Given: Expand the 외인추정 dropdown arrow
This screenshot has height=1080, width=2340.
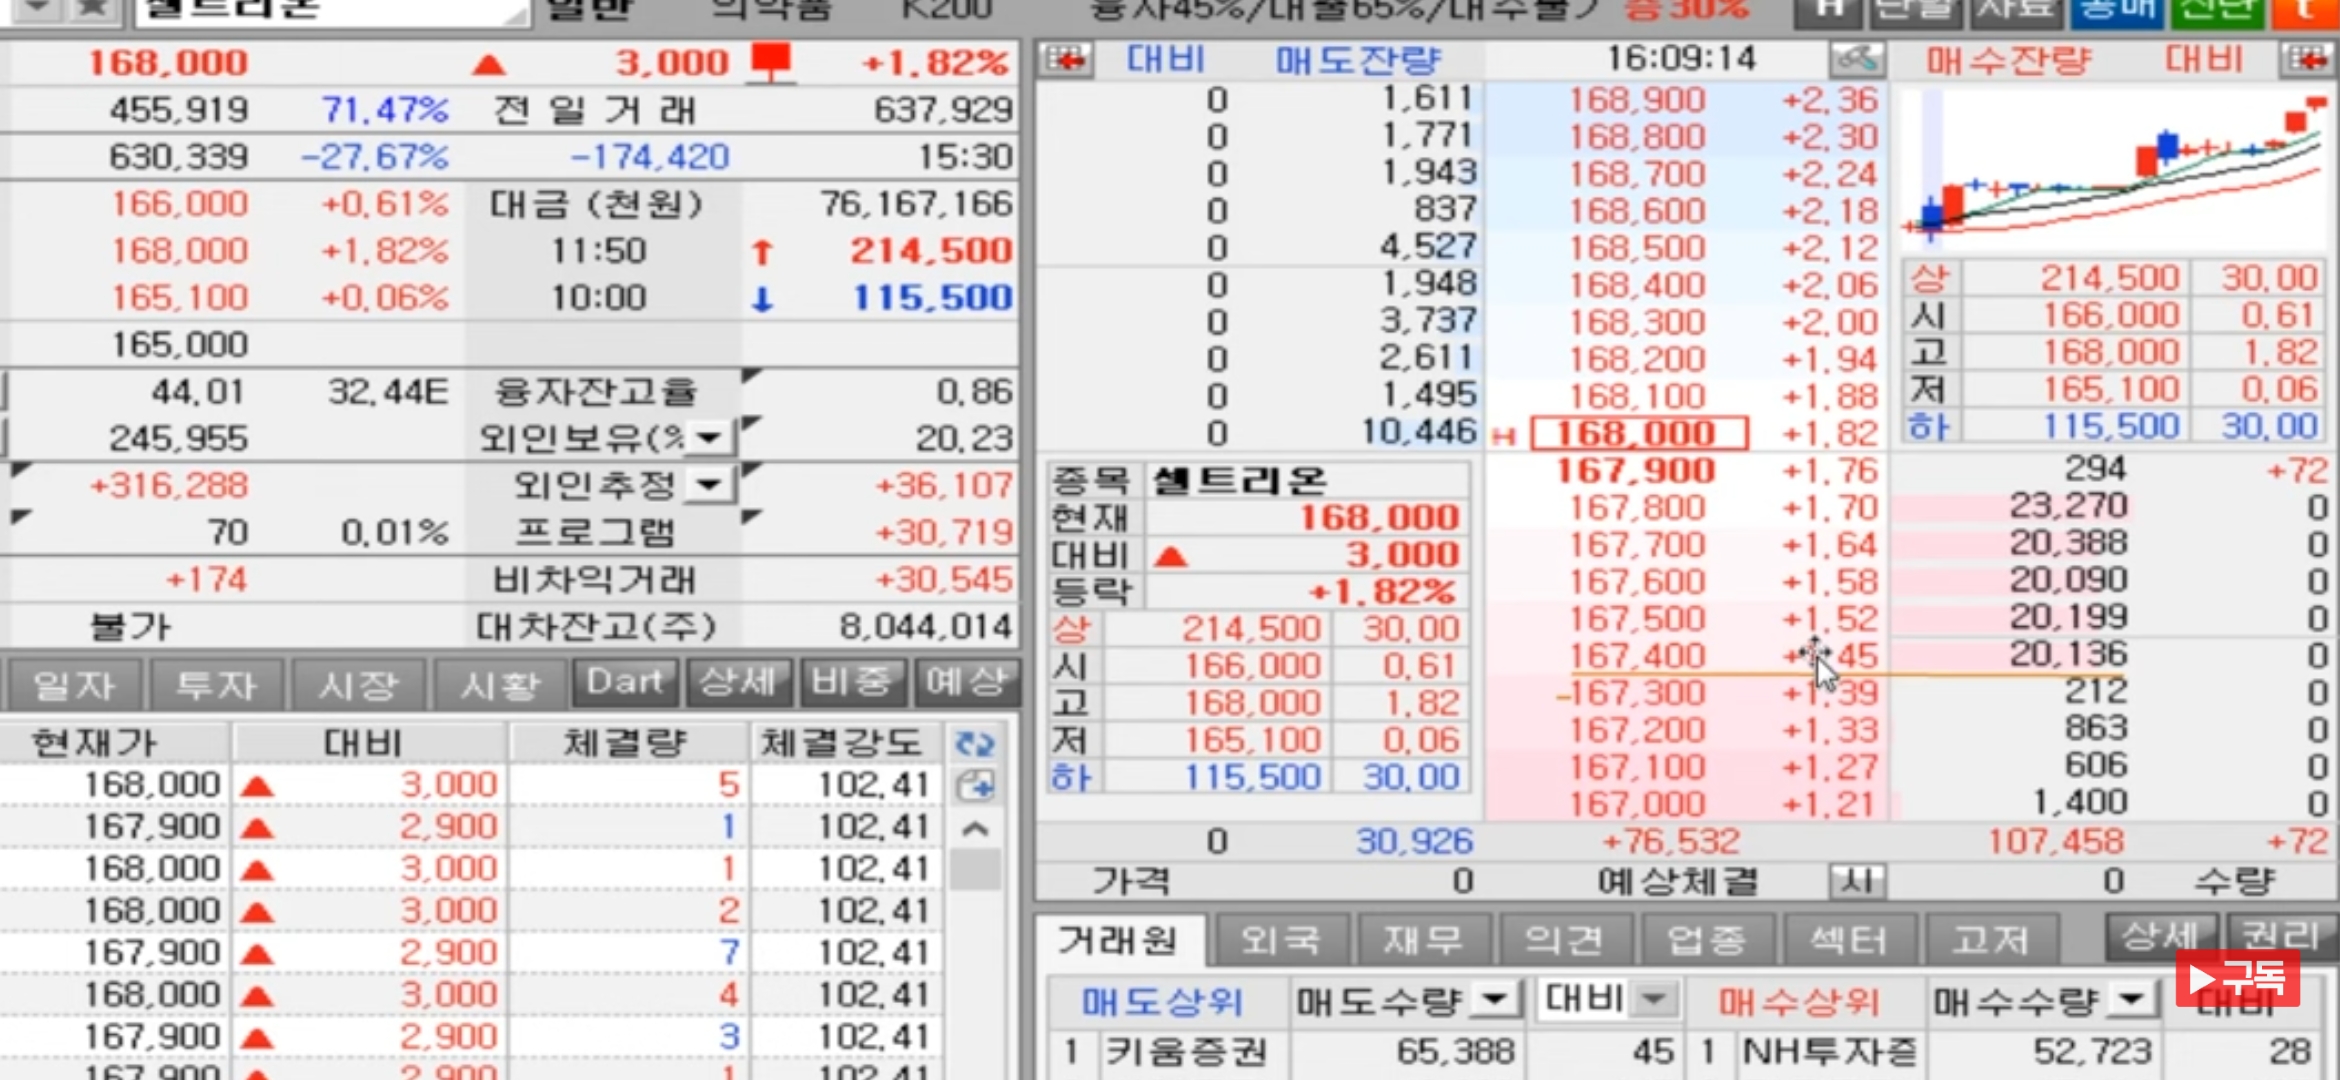Looking at the screenshot, I should pyautogui.click(x=710, y=485).
